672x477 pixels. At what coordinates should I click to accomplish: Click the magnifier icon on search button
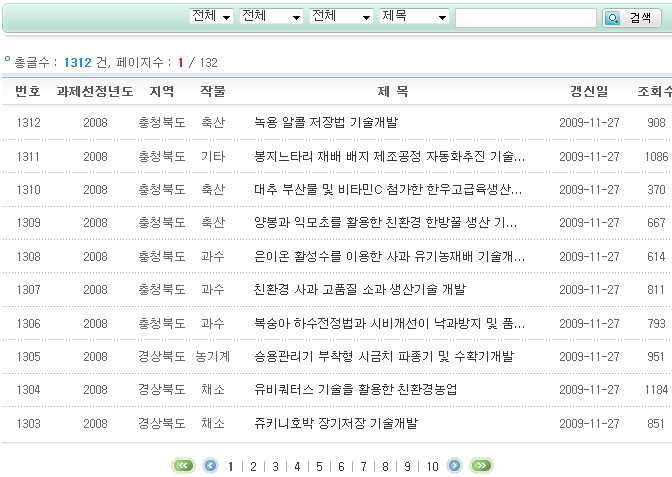[612, 18]
